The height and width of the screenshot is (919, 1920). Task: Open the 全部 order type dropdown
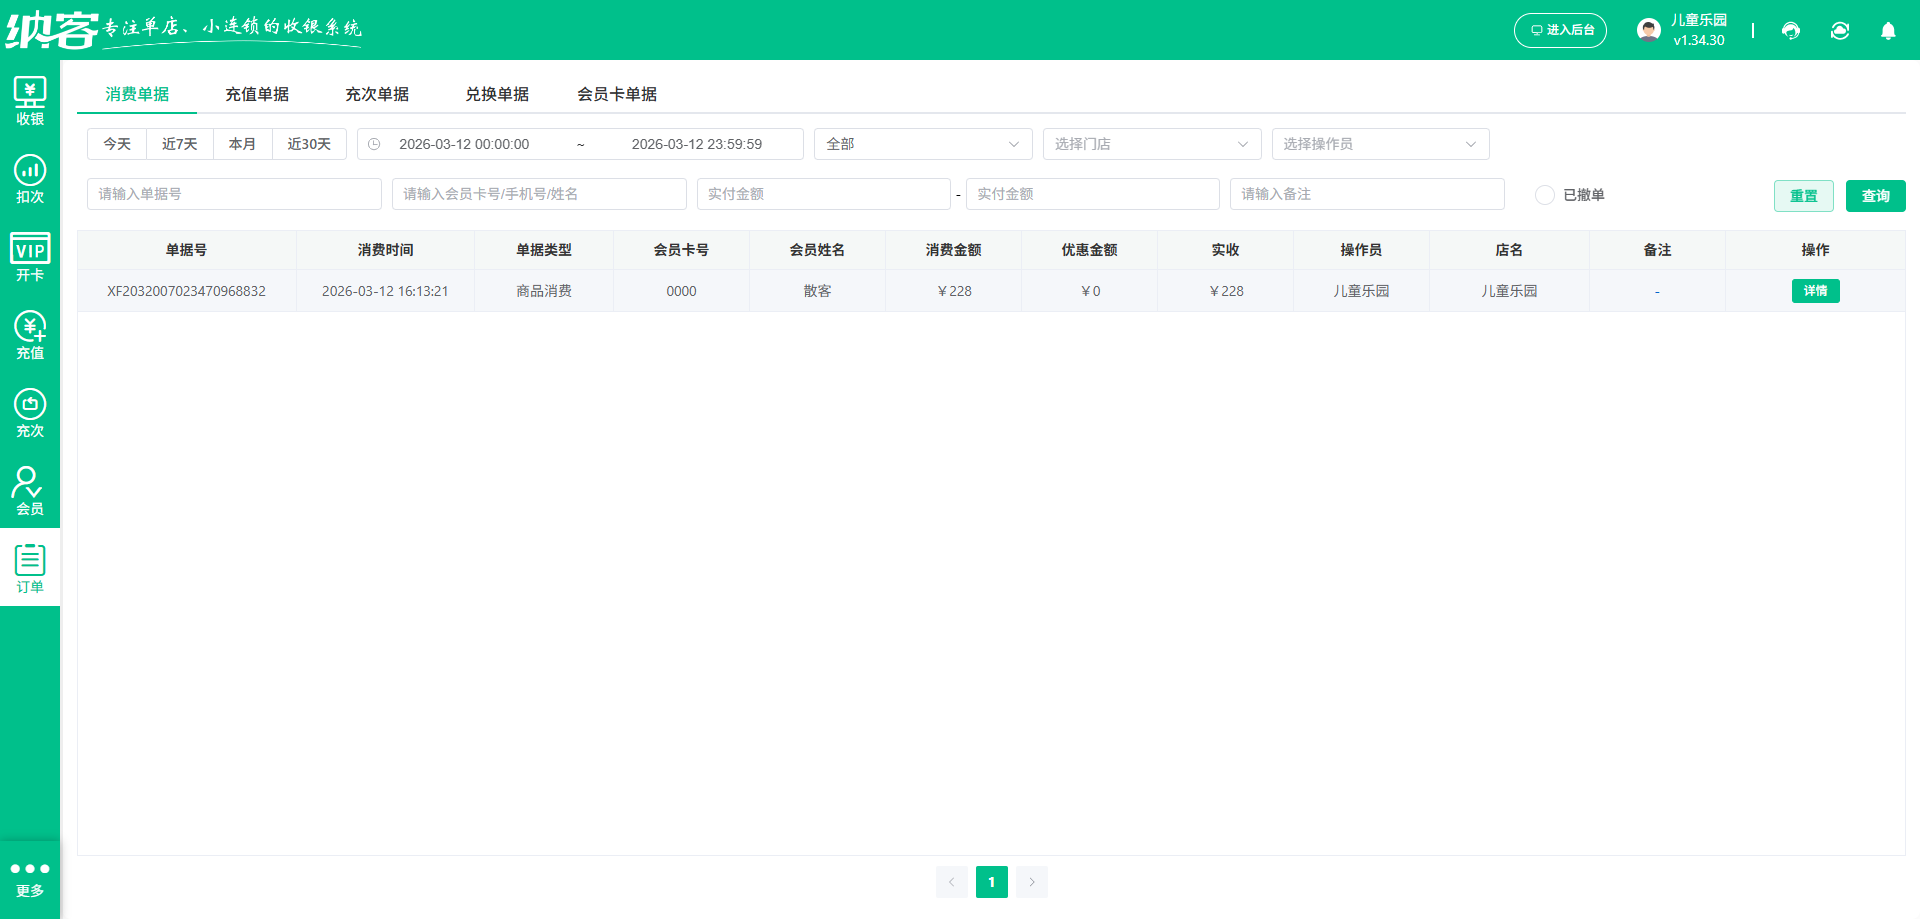[x=922, y=143]
